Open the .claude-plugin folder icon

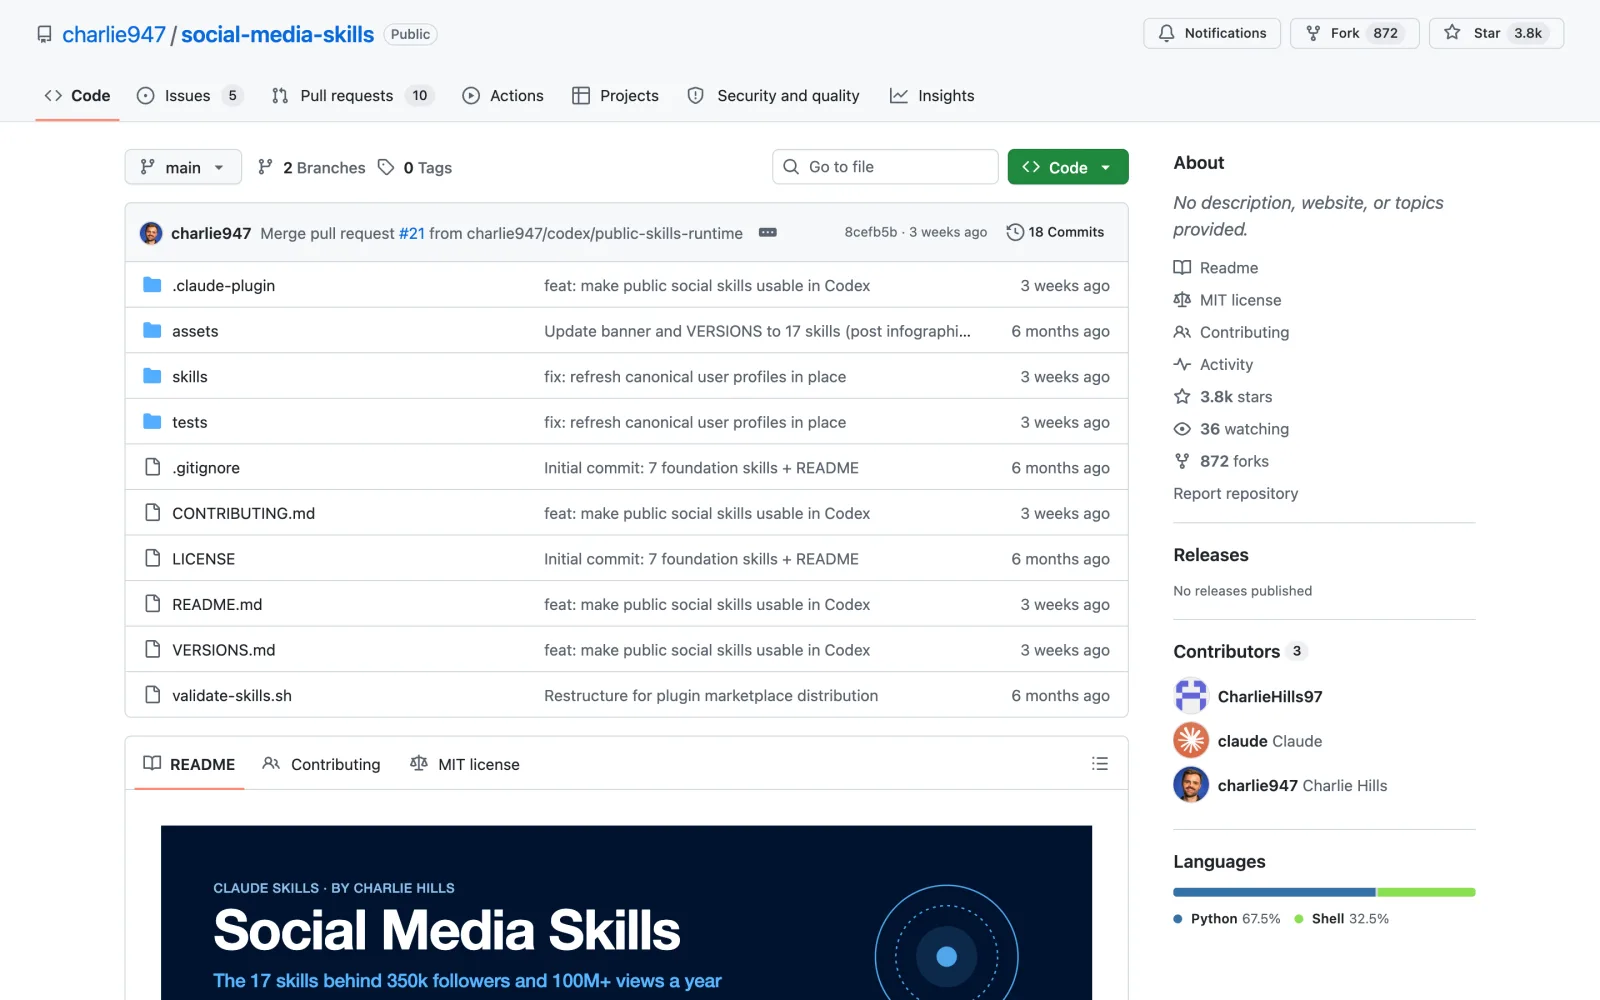[x=152, y=285]
